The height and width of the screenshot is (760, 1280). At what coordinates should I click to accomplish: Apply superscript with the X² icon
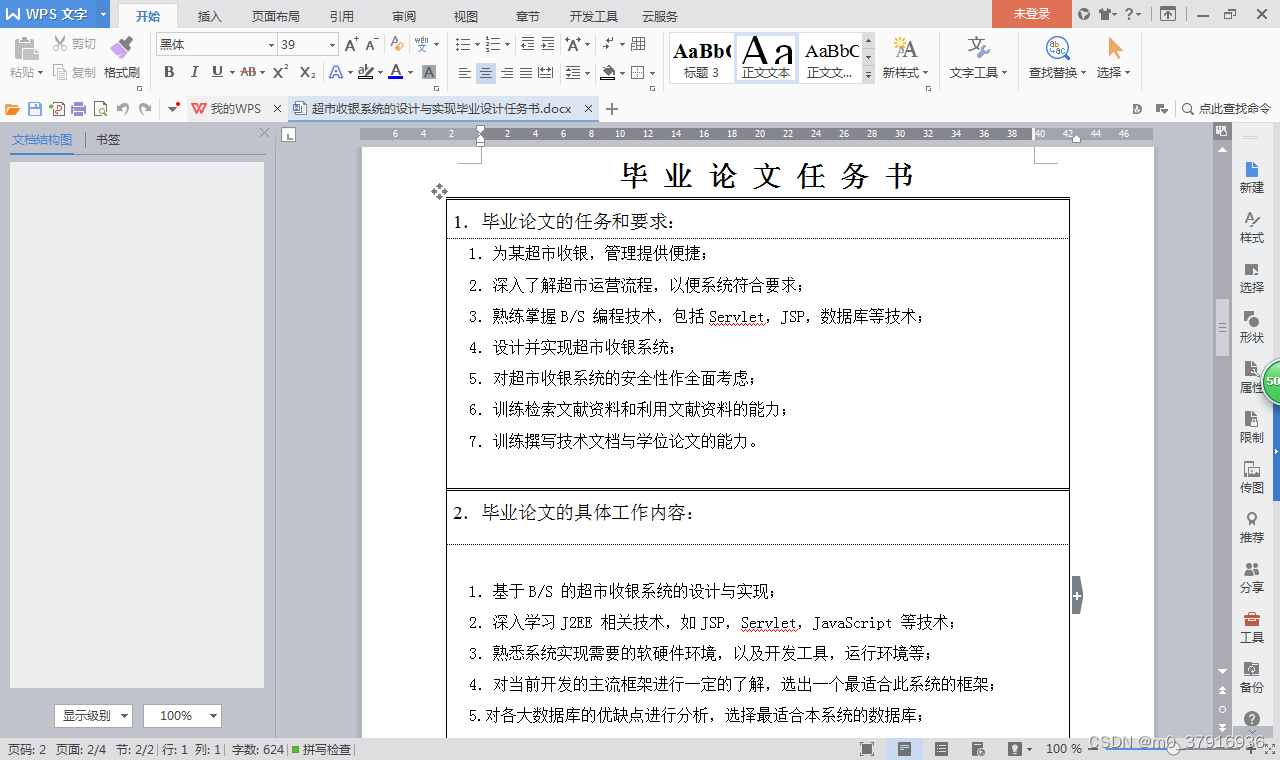pyautogui.click(x=278, y=72)
